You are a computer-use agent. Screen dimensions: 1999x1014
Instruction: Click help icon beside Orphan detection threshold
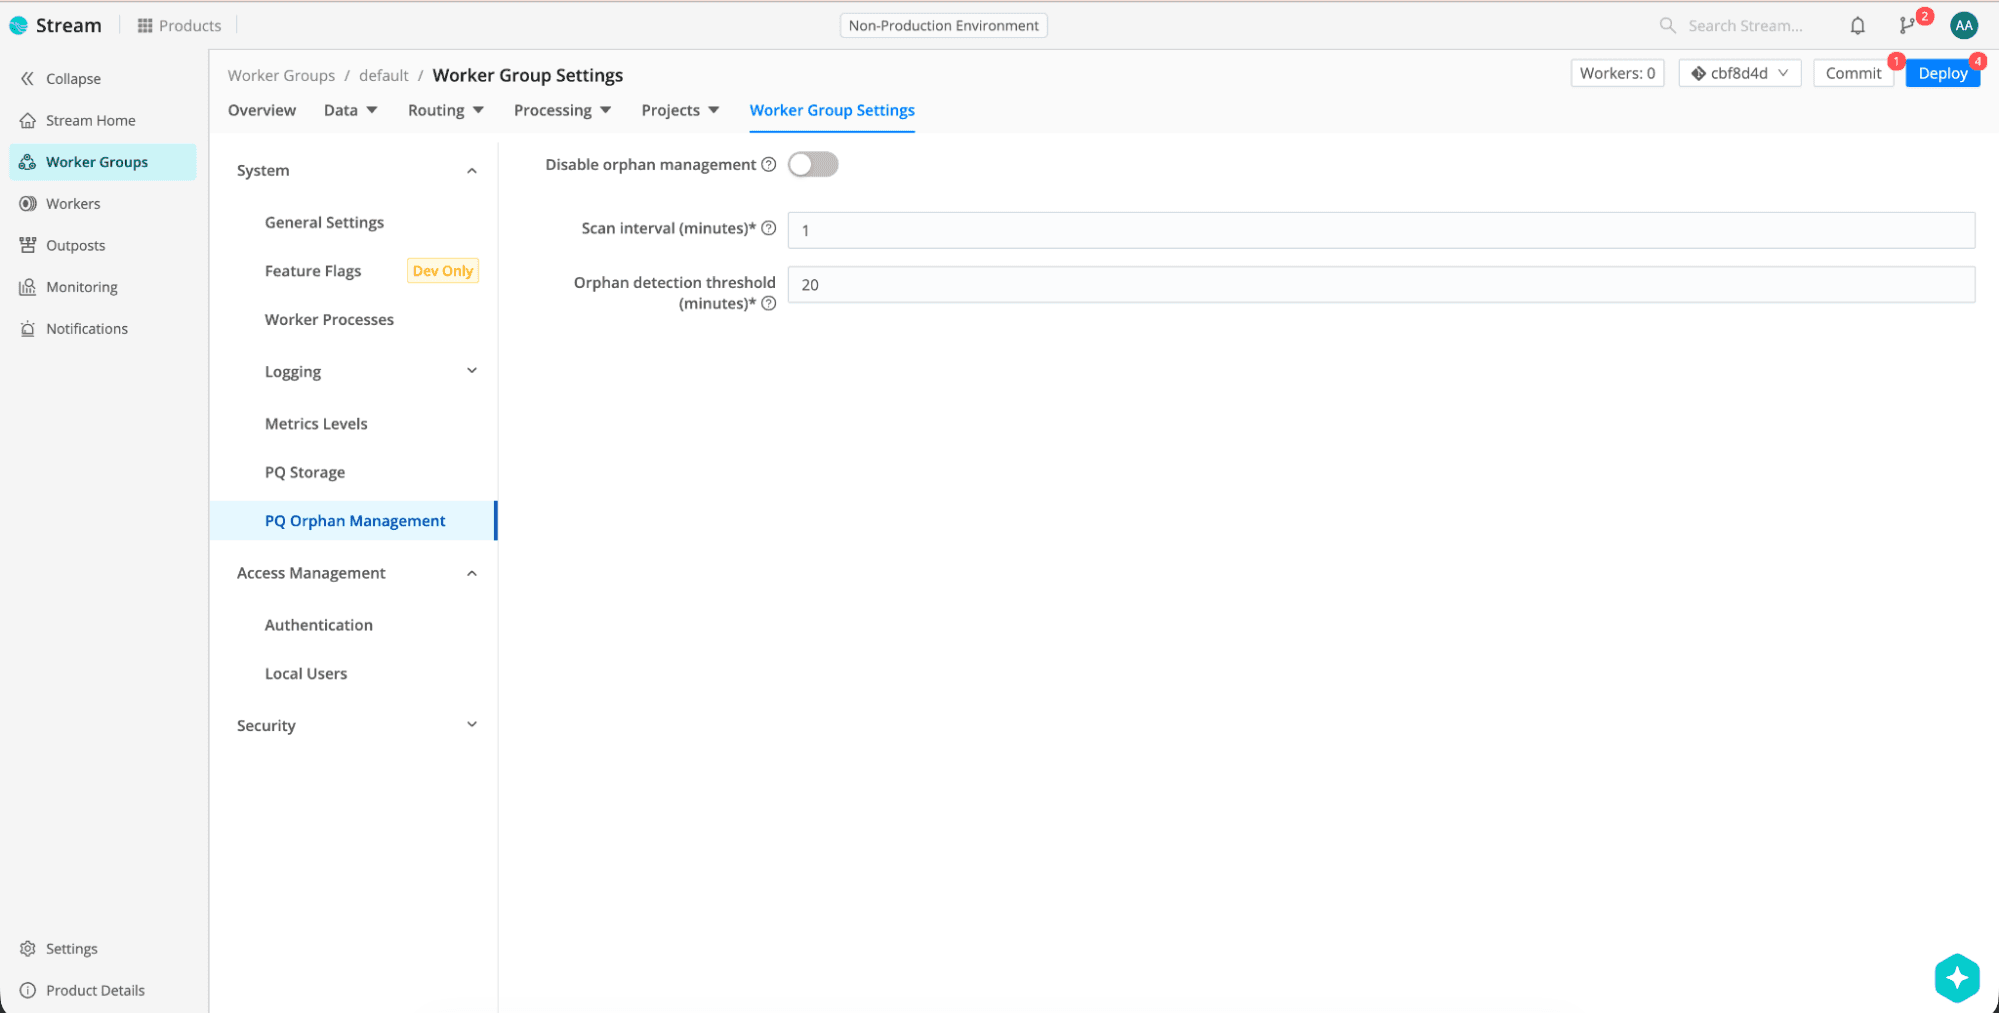768,303
